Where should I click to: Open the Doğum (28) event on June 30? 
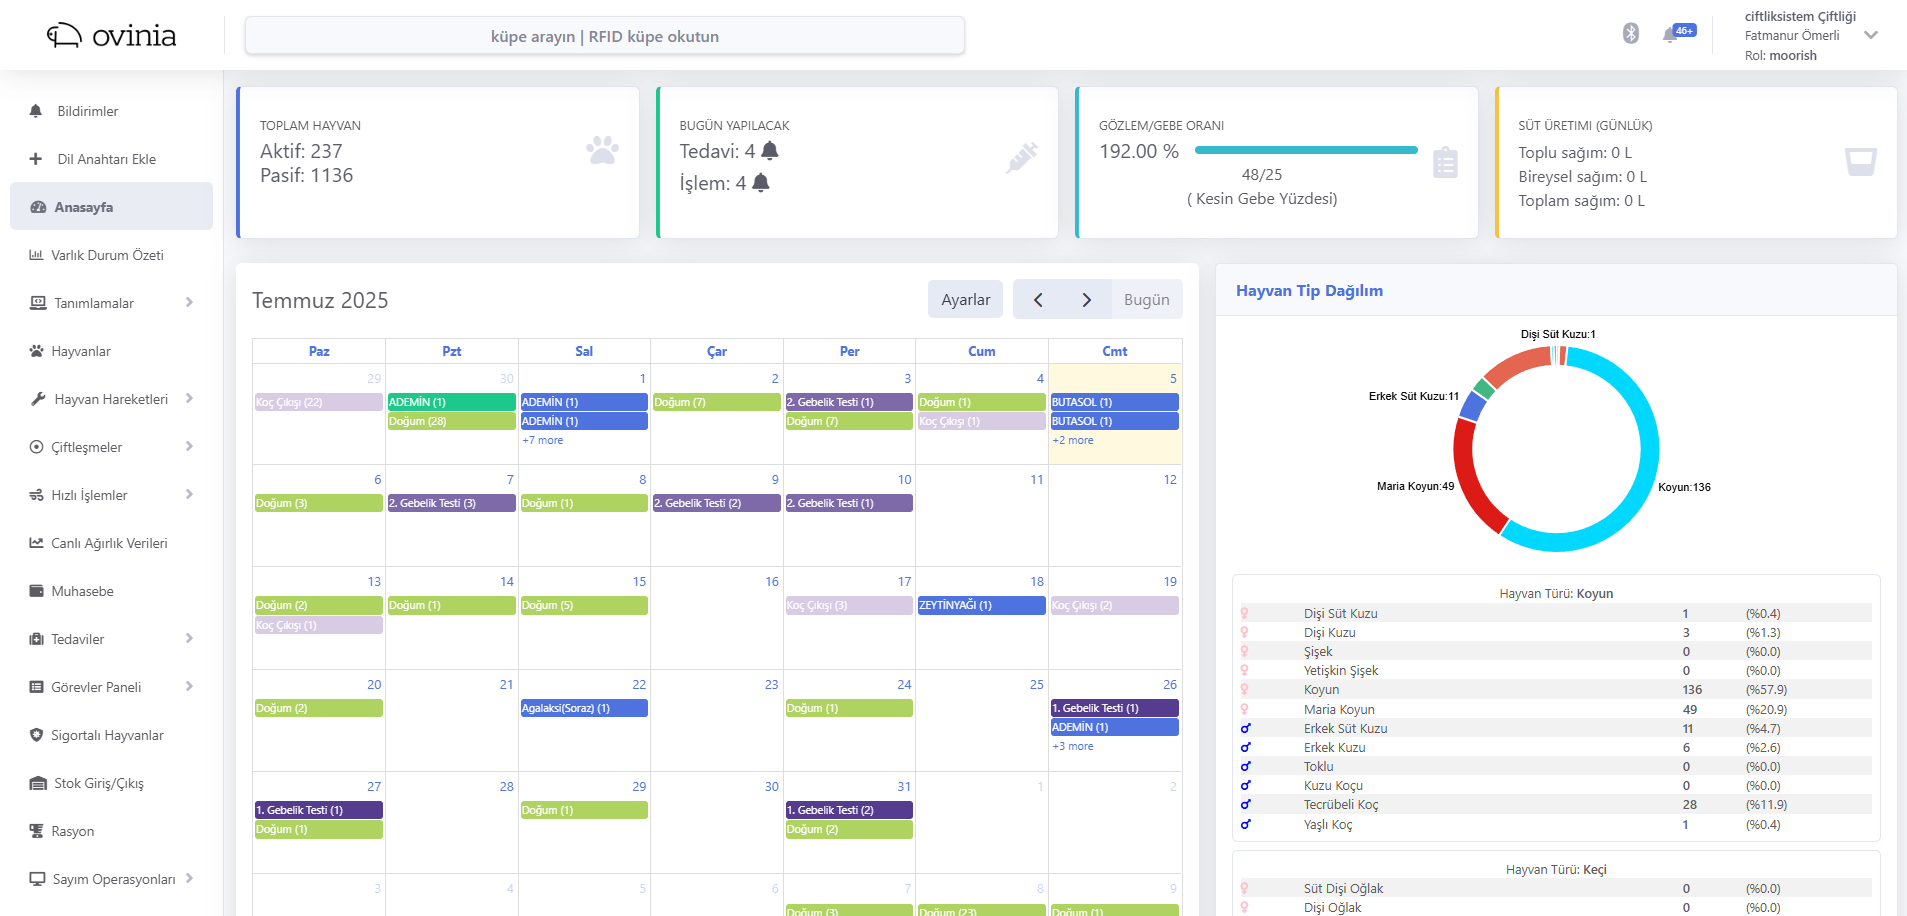[451, 421]
